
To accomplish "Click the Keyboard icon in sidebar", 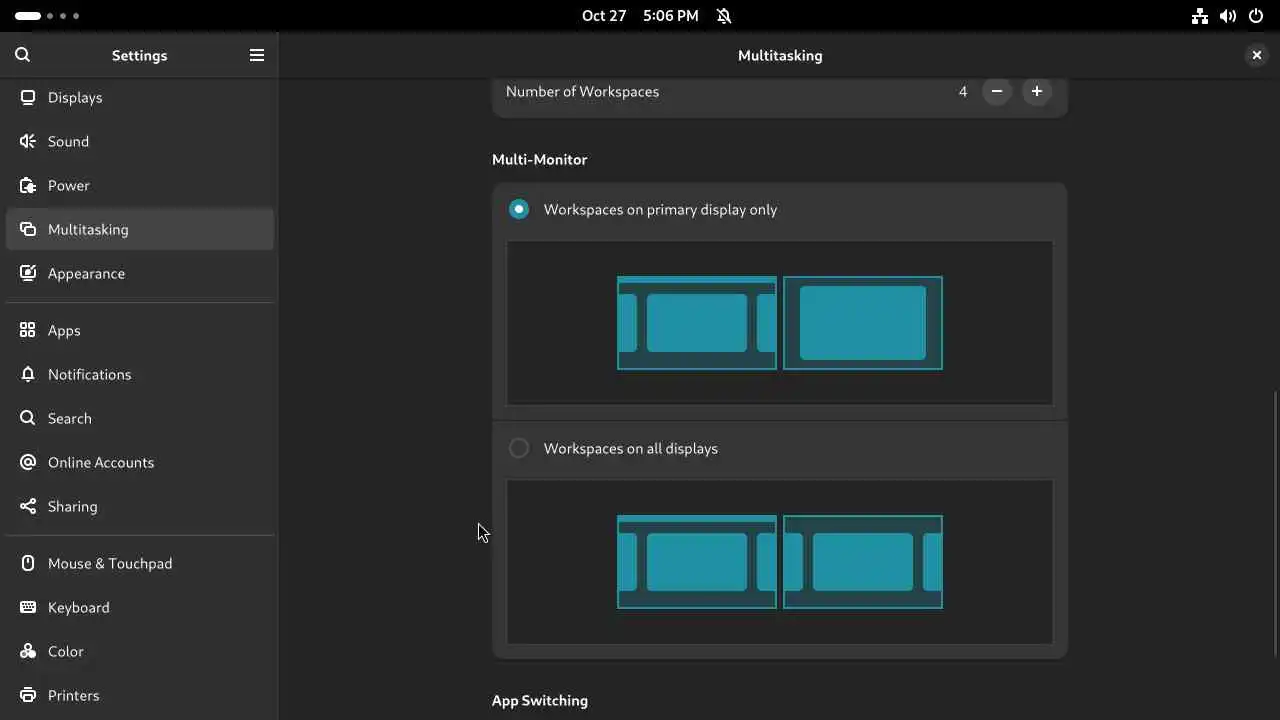I will pos(28,607).
